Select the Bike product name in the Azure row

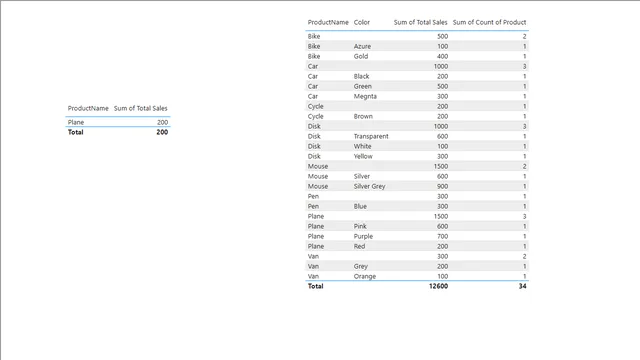[x=314, y=46]
